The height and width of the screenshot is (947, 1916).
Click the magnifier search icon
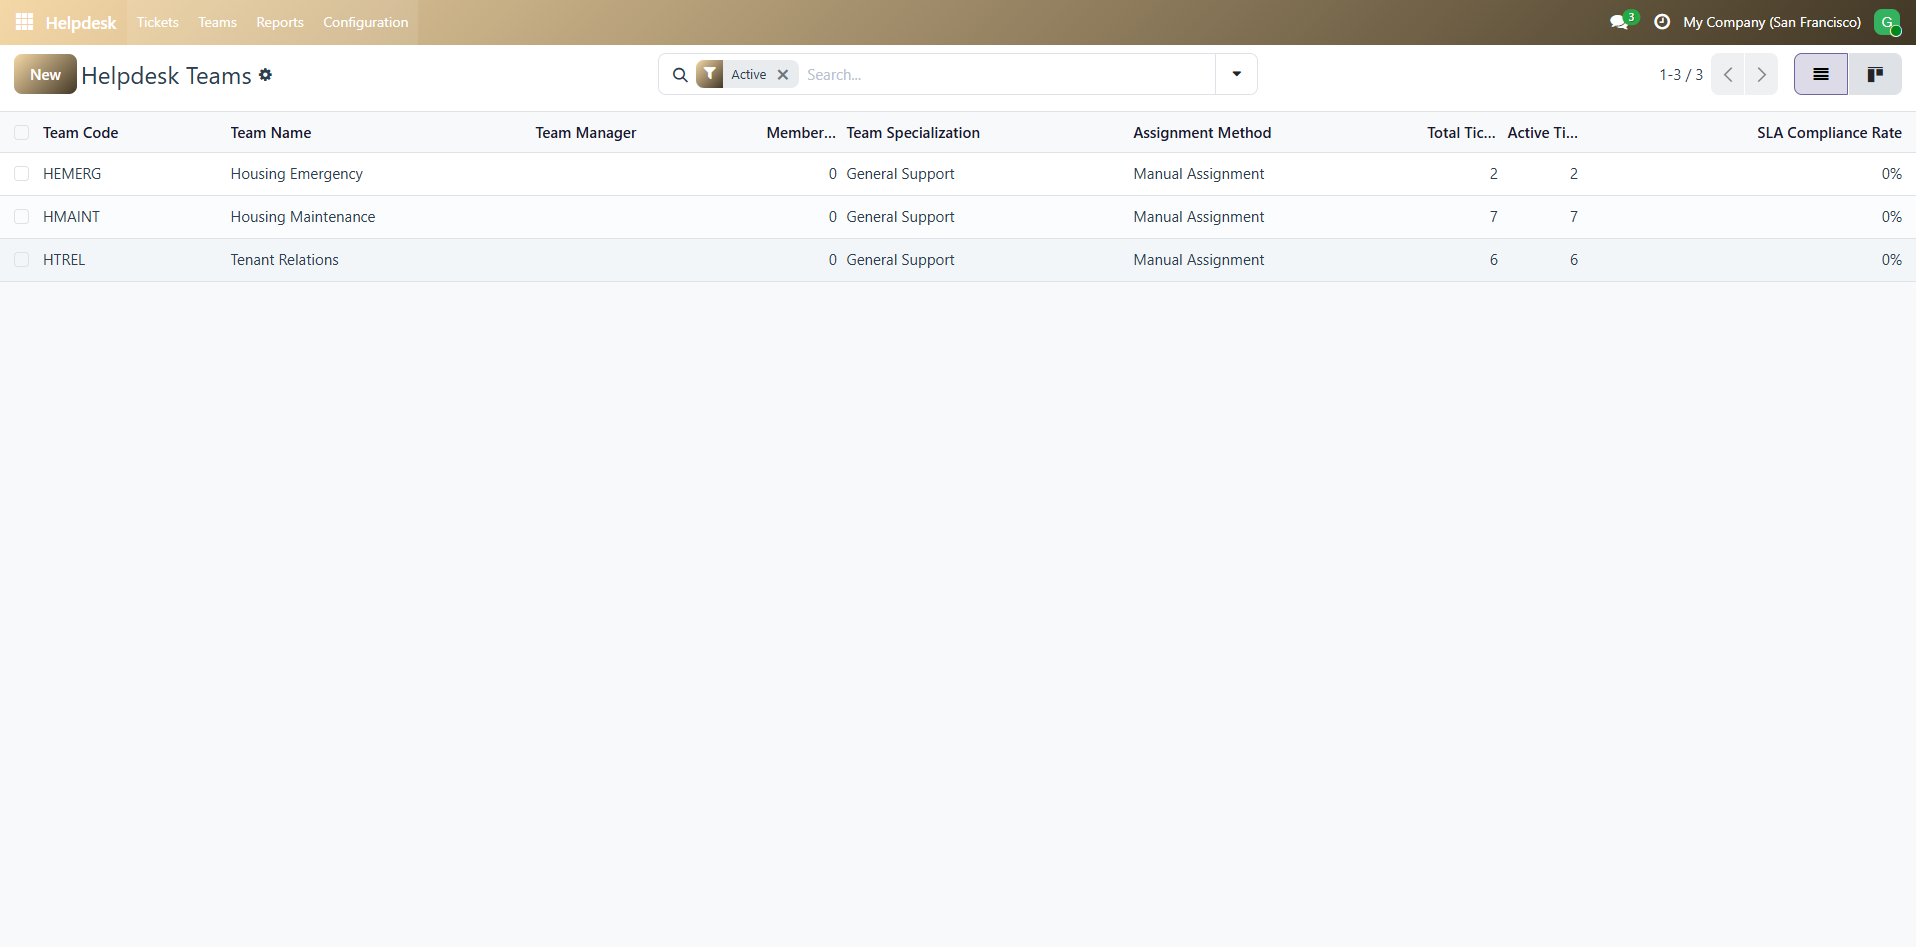(680, 75)
